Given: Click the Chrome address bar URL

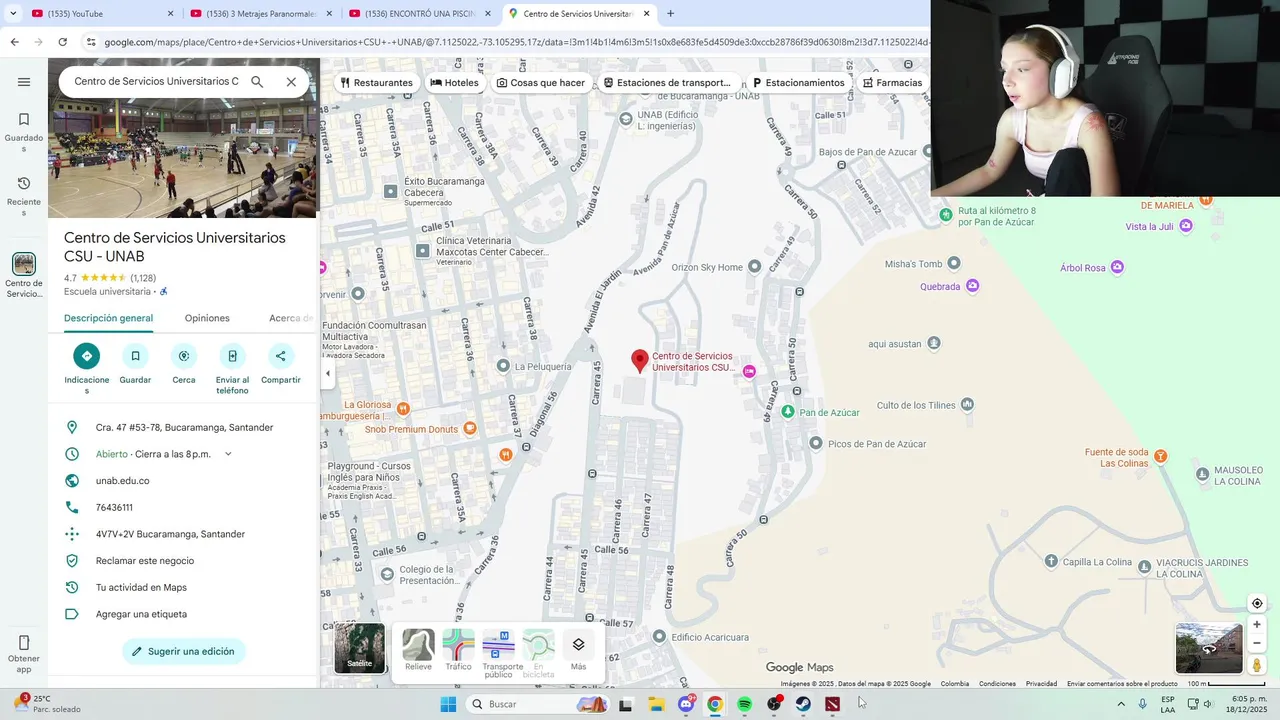Looking at the screenshot, I should [x=515, y=42].
